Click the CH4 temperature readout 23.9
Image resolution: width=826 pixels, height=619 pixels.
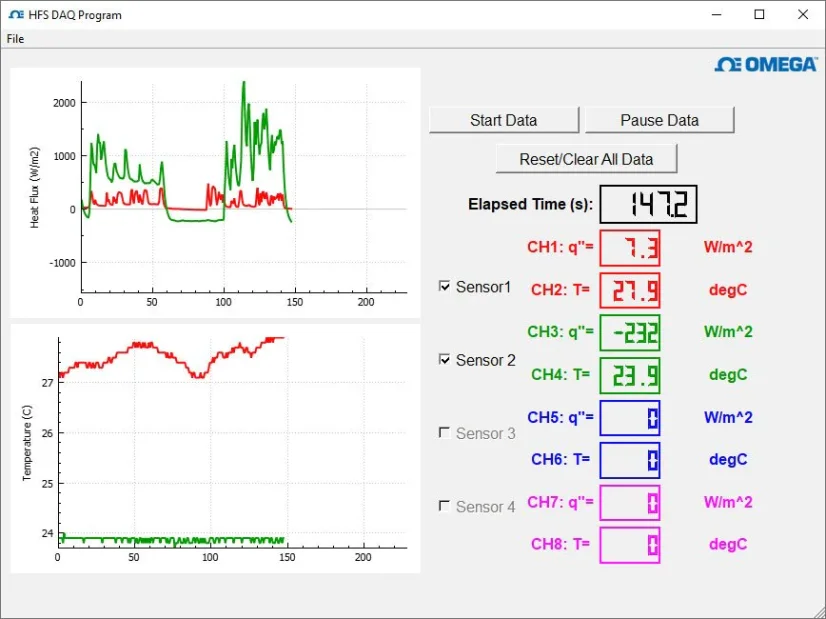click(630, 375)
